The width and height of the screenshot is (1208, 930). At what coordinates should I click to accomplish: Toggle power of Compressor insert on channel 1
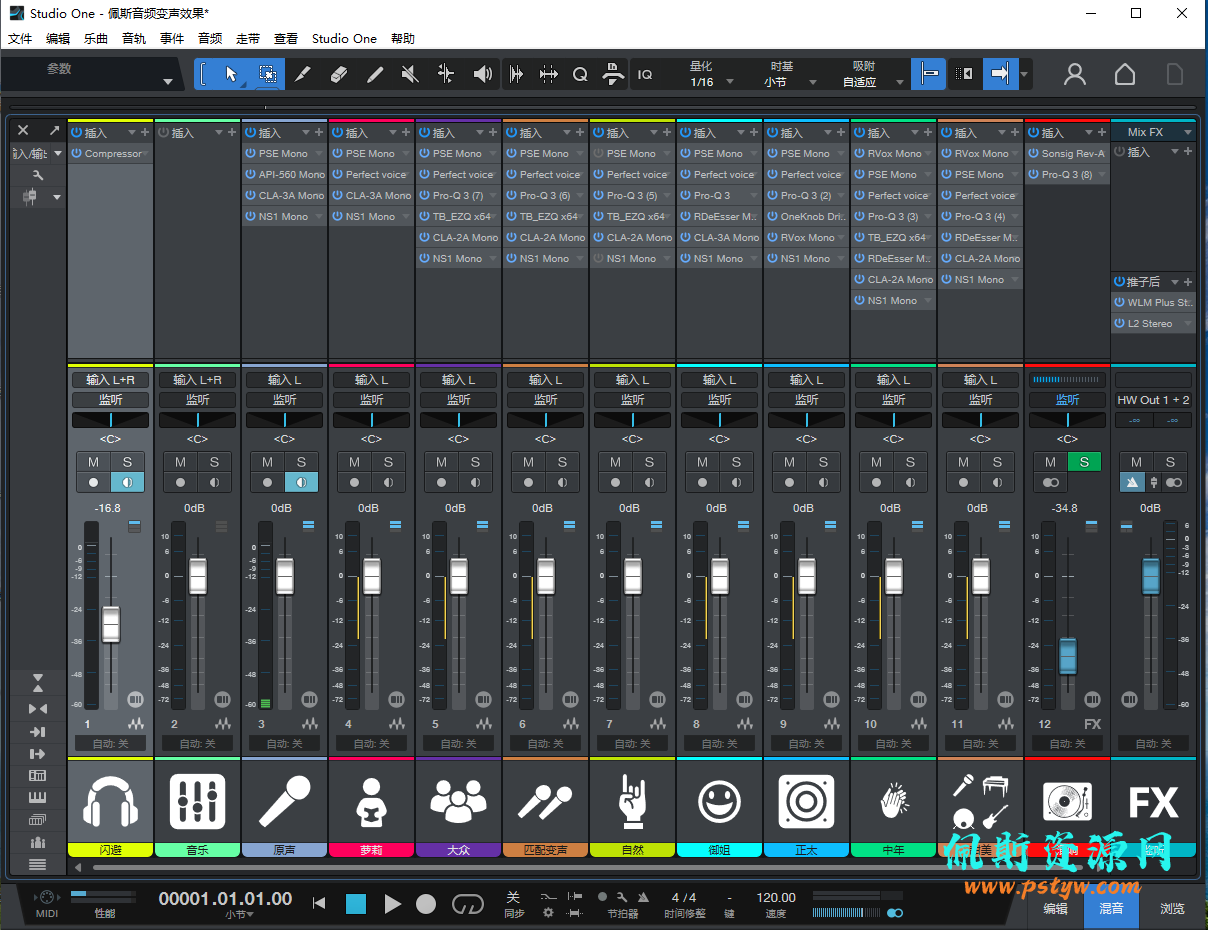tap(77, 154)
